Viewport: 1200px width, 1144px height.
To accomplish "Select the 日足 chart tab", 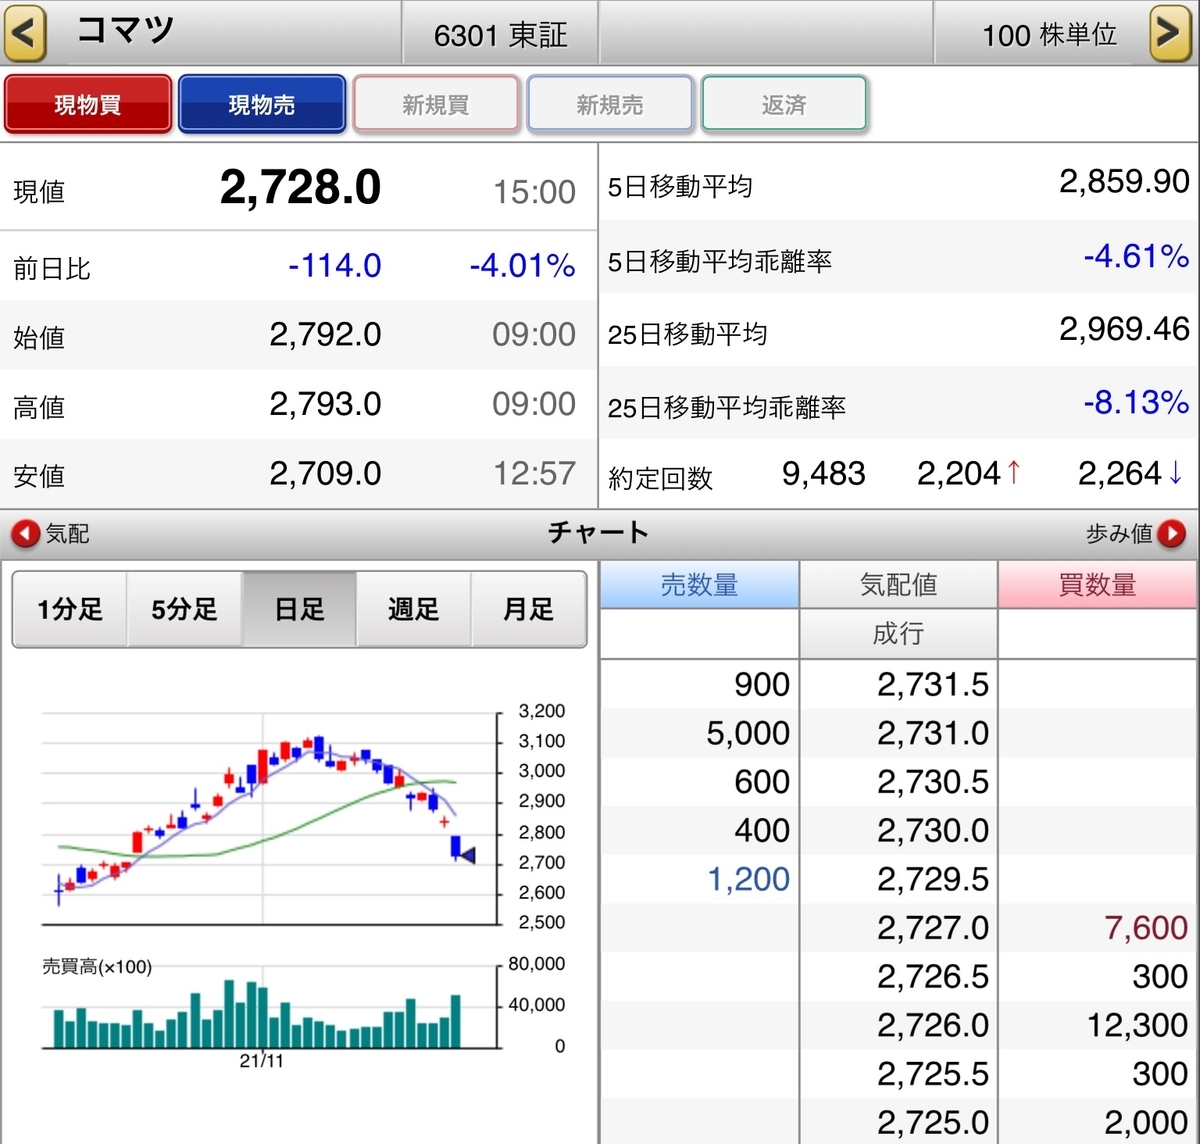I will coord(300,609).
